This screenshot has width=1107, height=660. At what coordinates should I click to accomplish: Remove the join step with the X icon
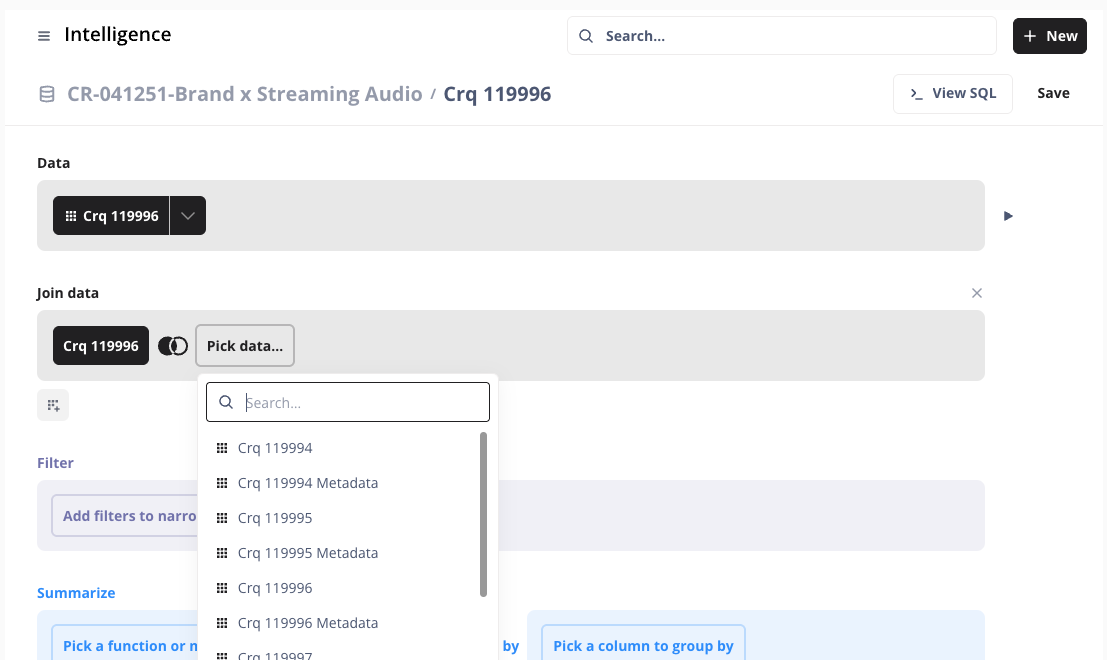click(x=977, y=293)
